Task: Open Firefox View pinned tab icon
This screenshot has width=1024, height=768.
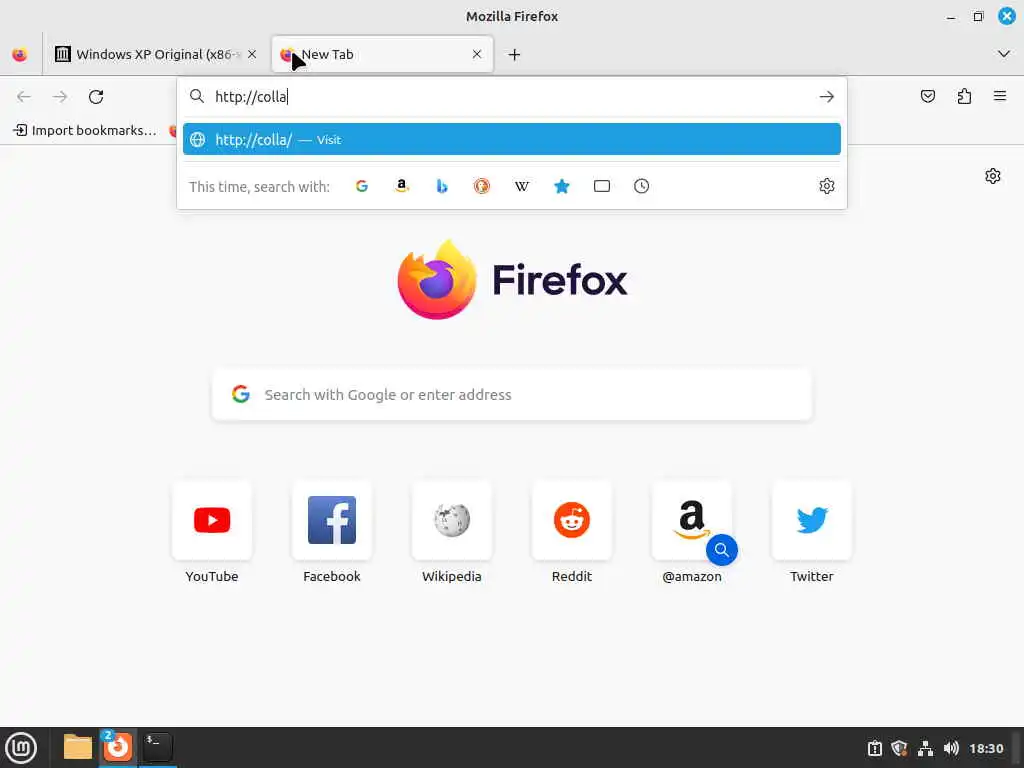Action: coord(20,55)
